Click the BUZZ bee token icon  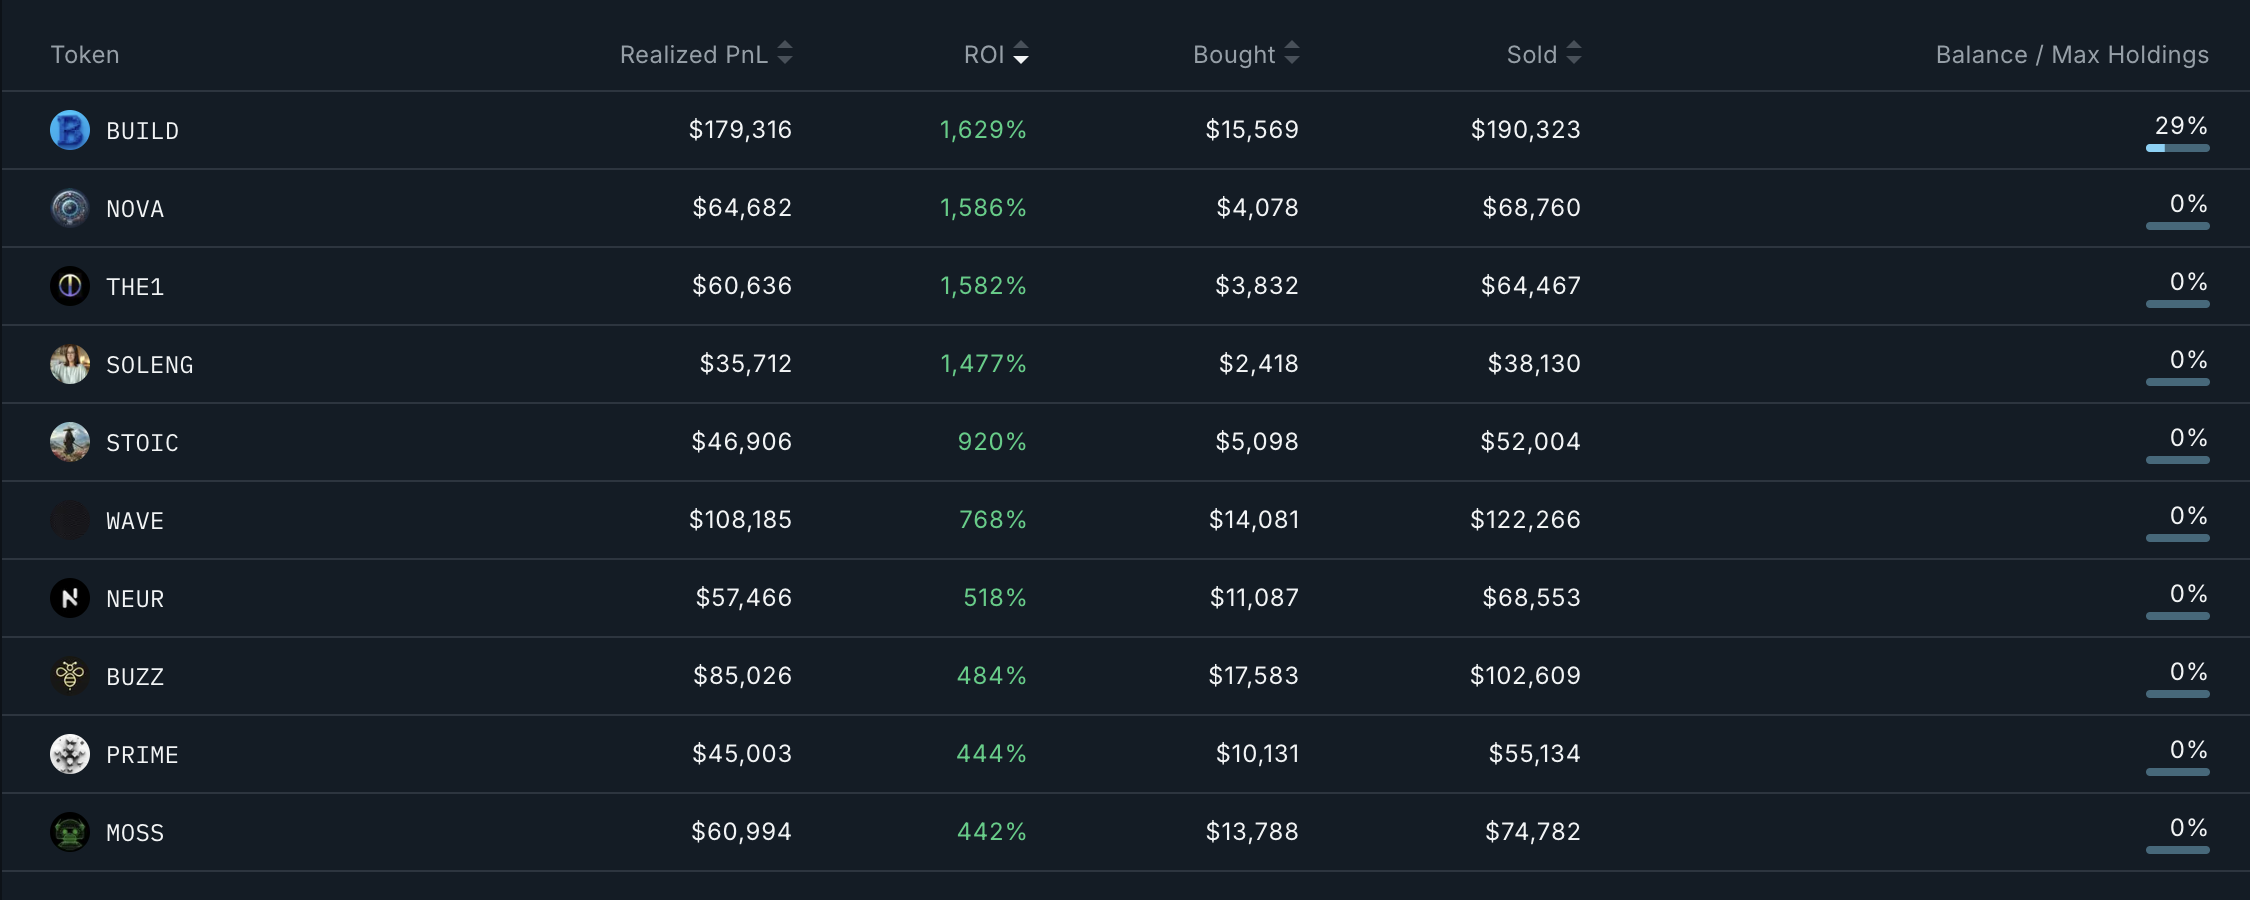[70, 676]
